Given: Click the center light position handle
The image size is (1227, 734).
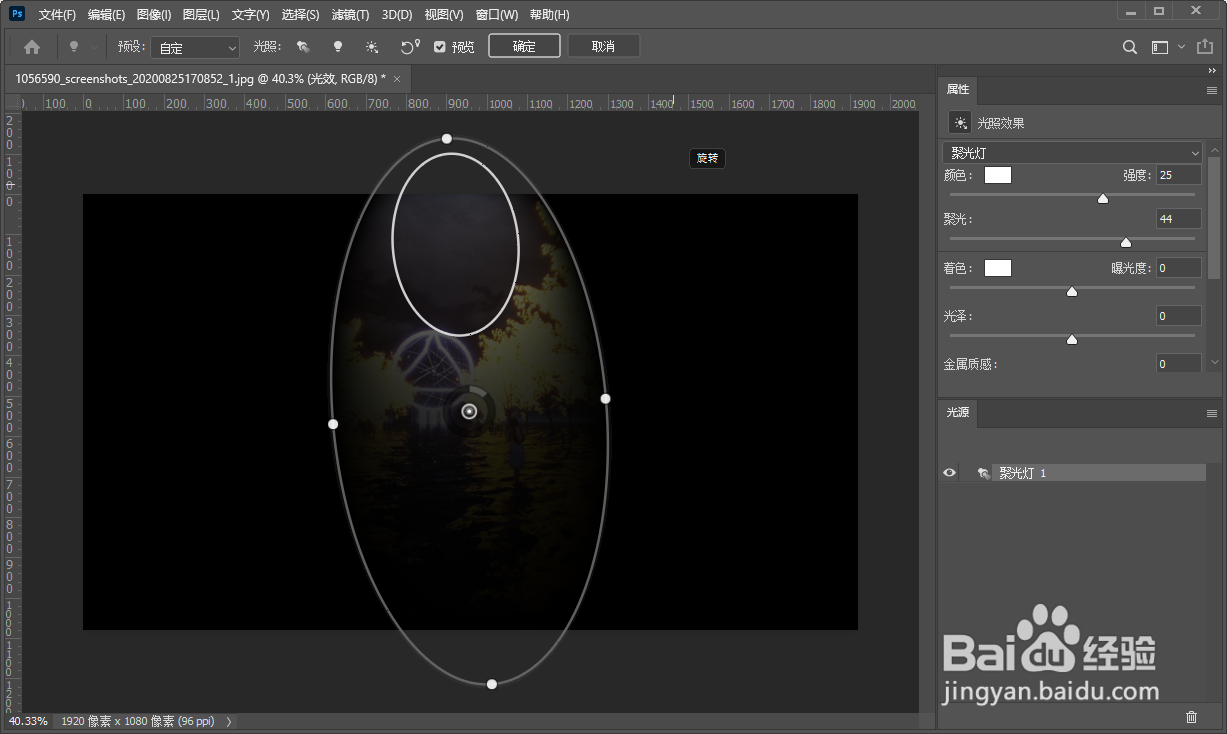Looking at the screenshot, I should tap(469, 411).
